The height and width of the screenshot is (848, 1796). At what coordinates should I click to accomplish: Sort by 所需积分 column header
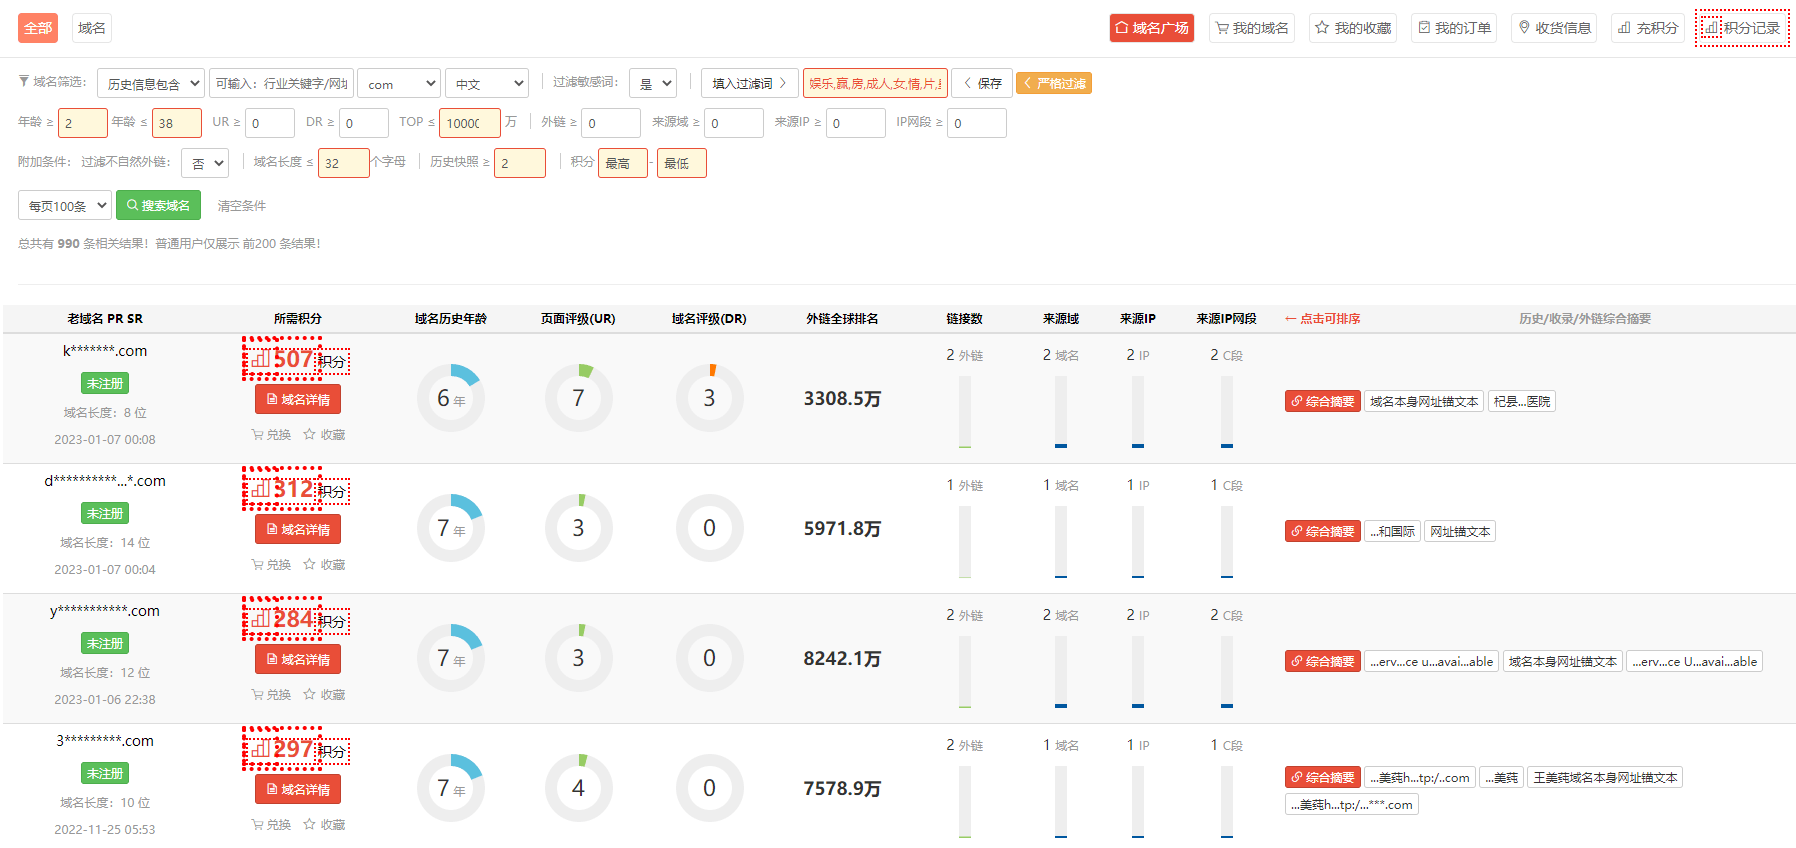pyautogui.click(x=298, y=319)
